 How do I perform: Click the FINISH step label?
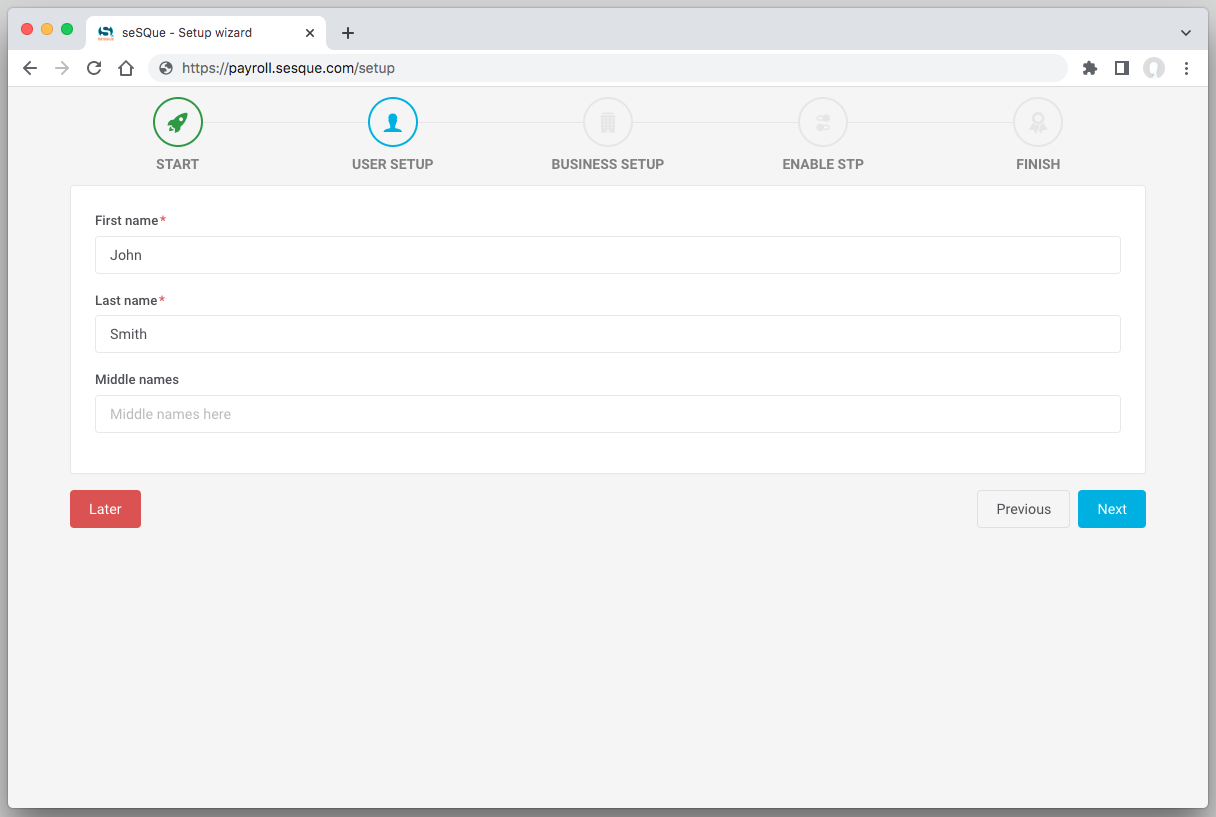click(x=1038, y=164)
